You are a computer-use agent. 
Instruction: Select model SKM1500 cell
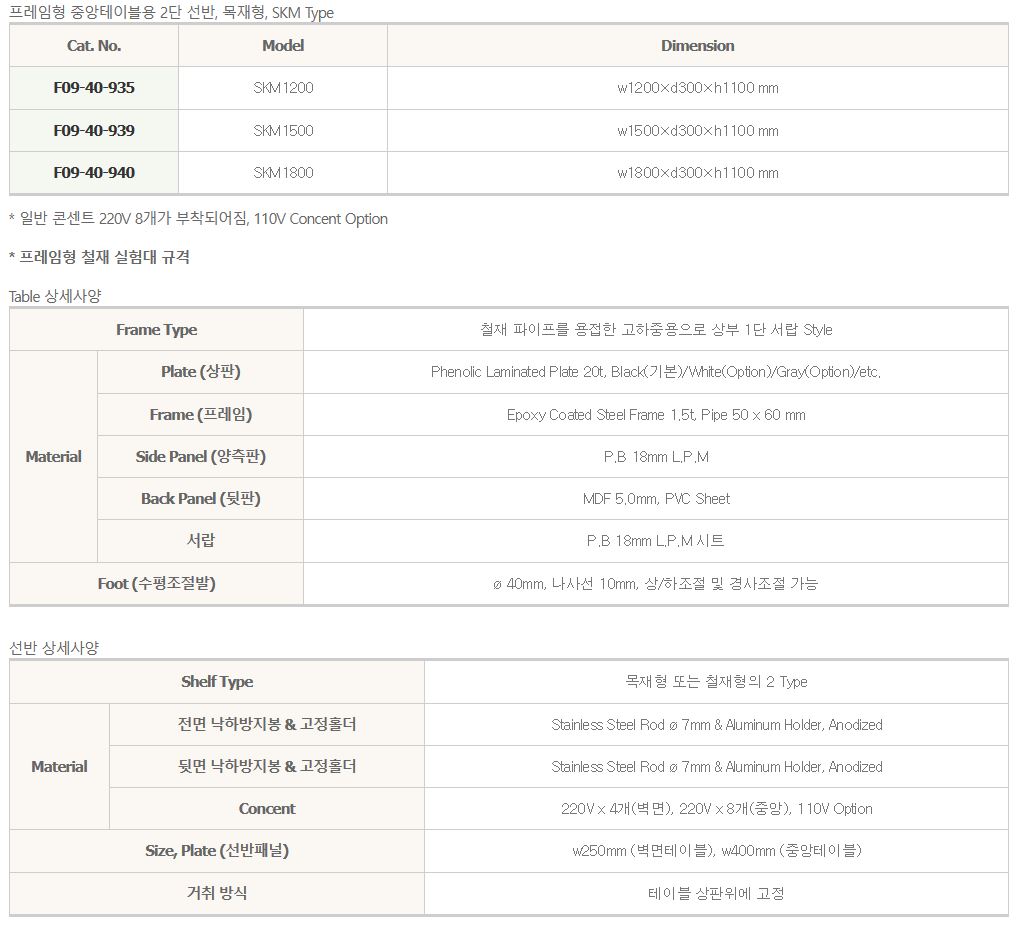coord(283,131)
